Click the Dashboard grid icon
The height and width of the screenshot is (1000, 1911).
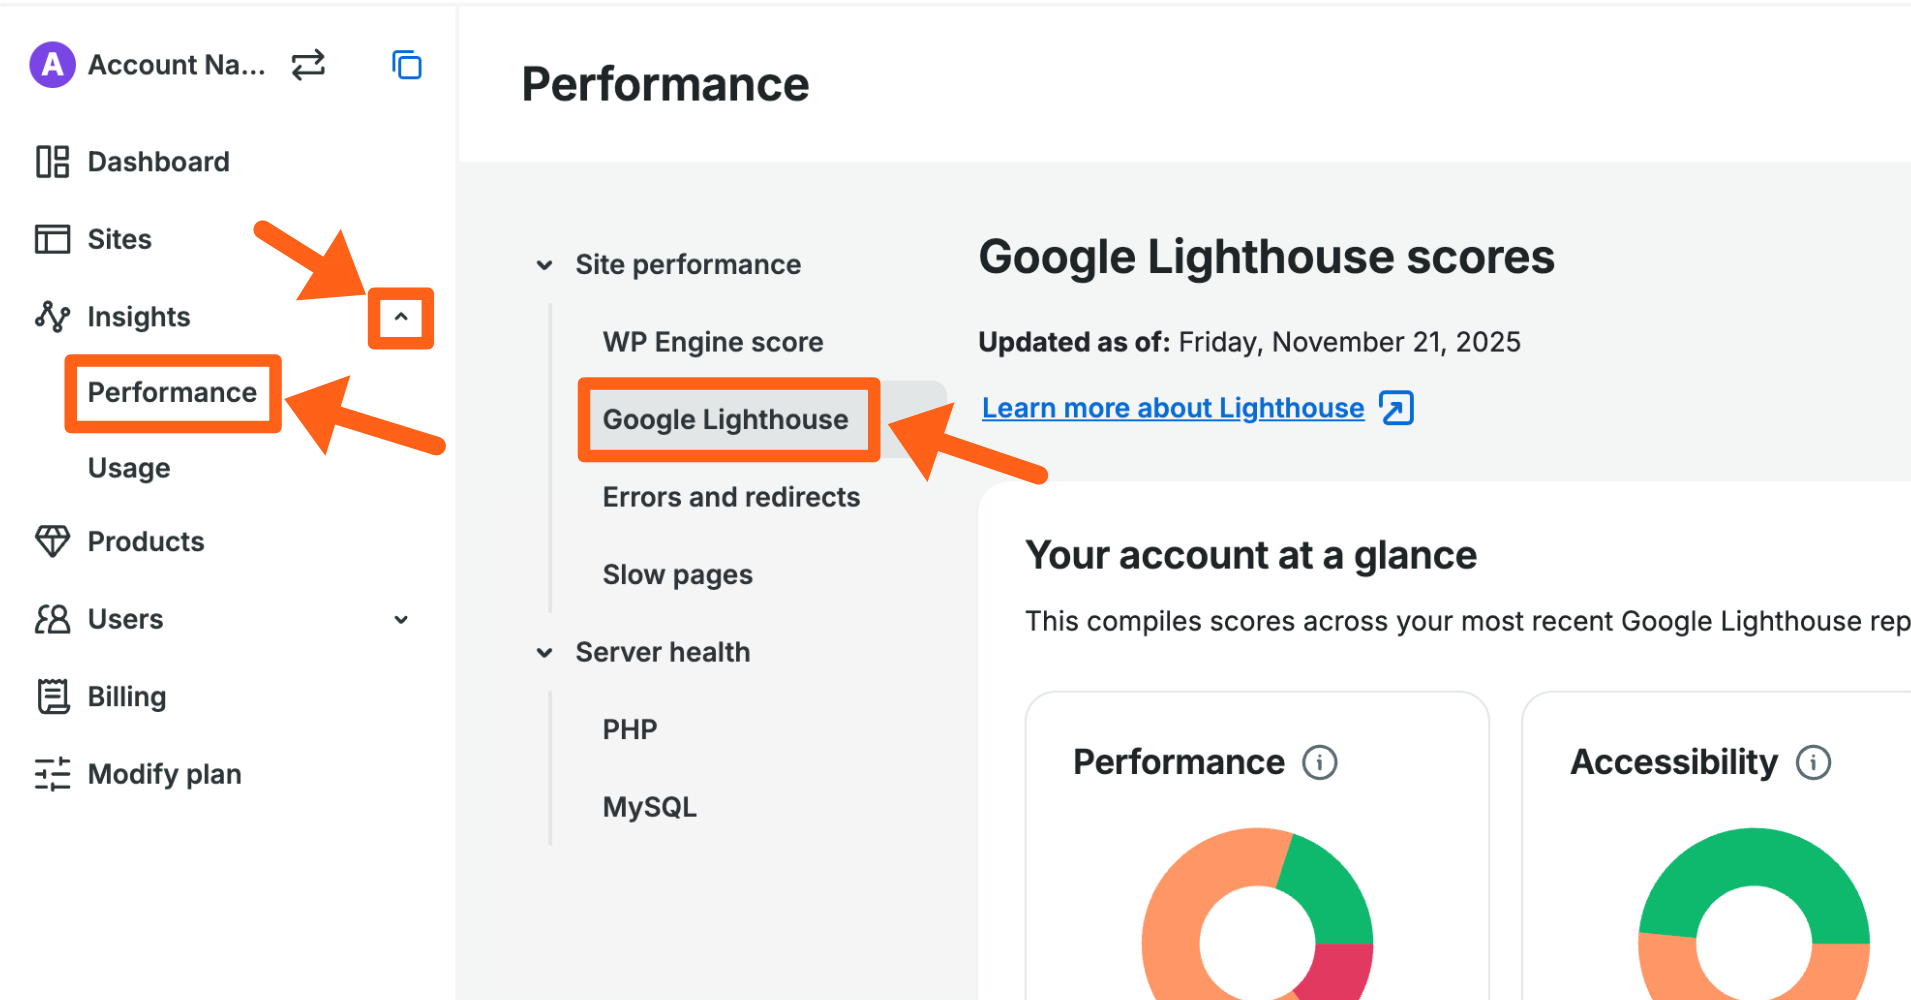click(x=52, y=162)
